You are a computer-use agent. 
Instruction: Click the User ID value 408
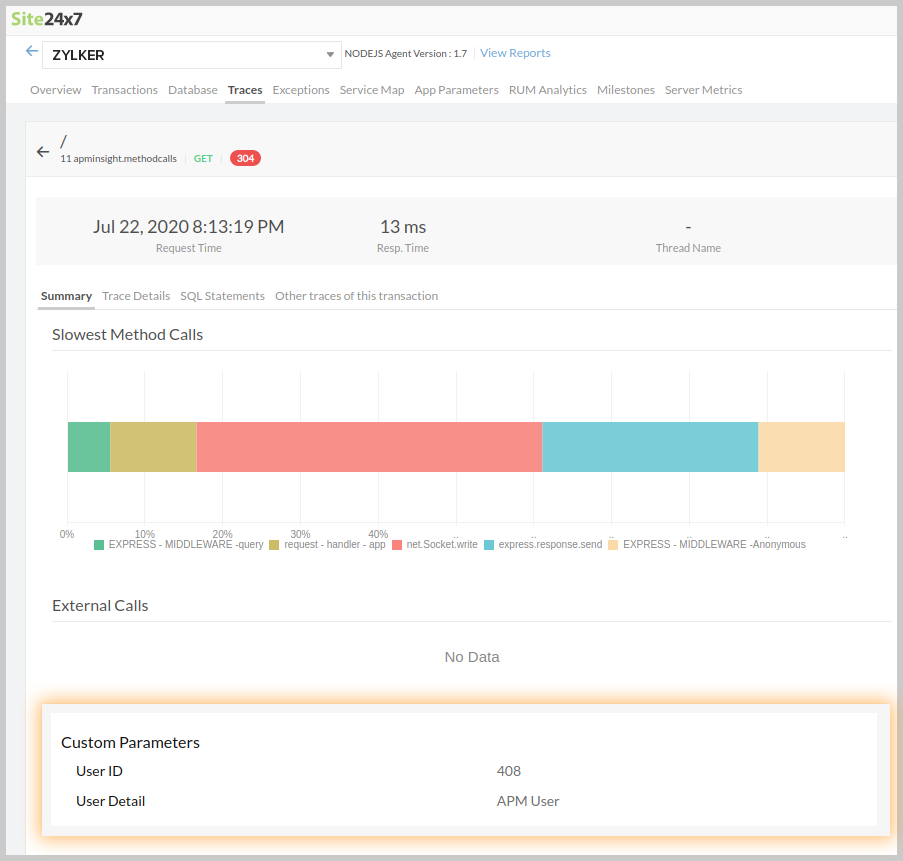point(509,771)
